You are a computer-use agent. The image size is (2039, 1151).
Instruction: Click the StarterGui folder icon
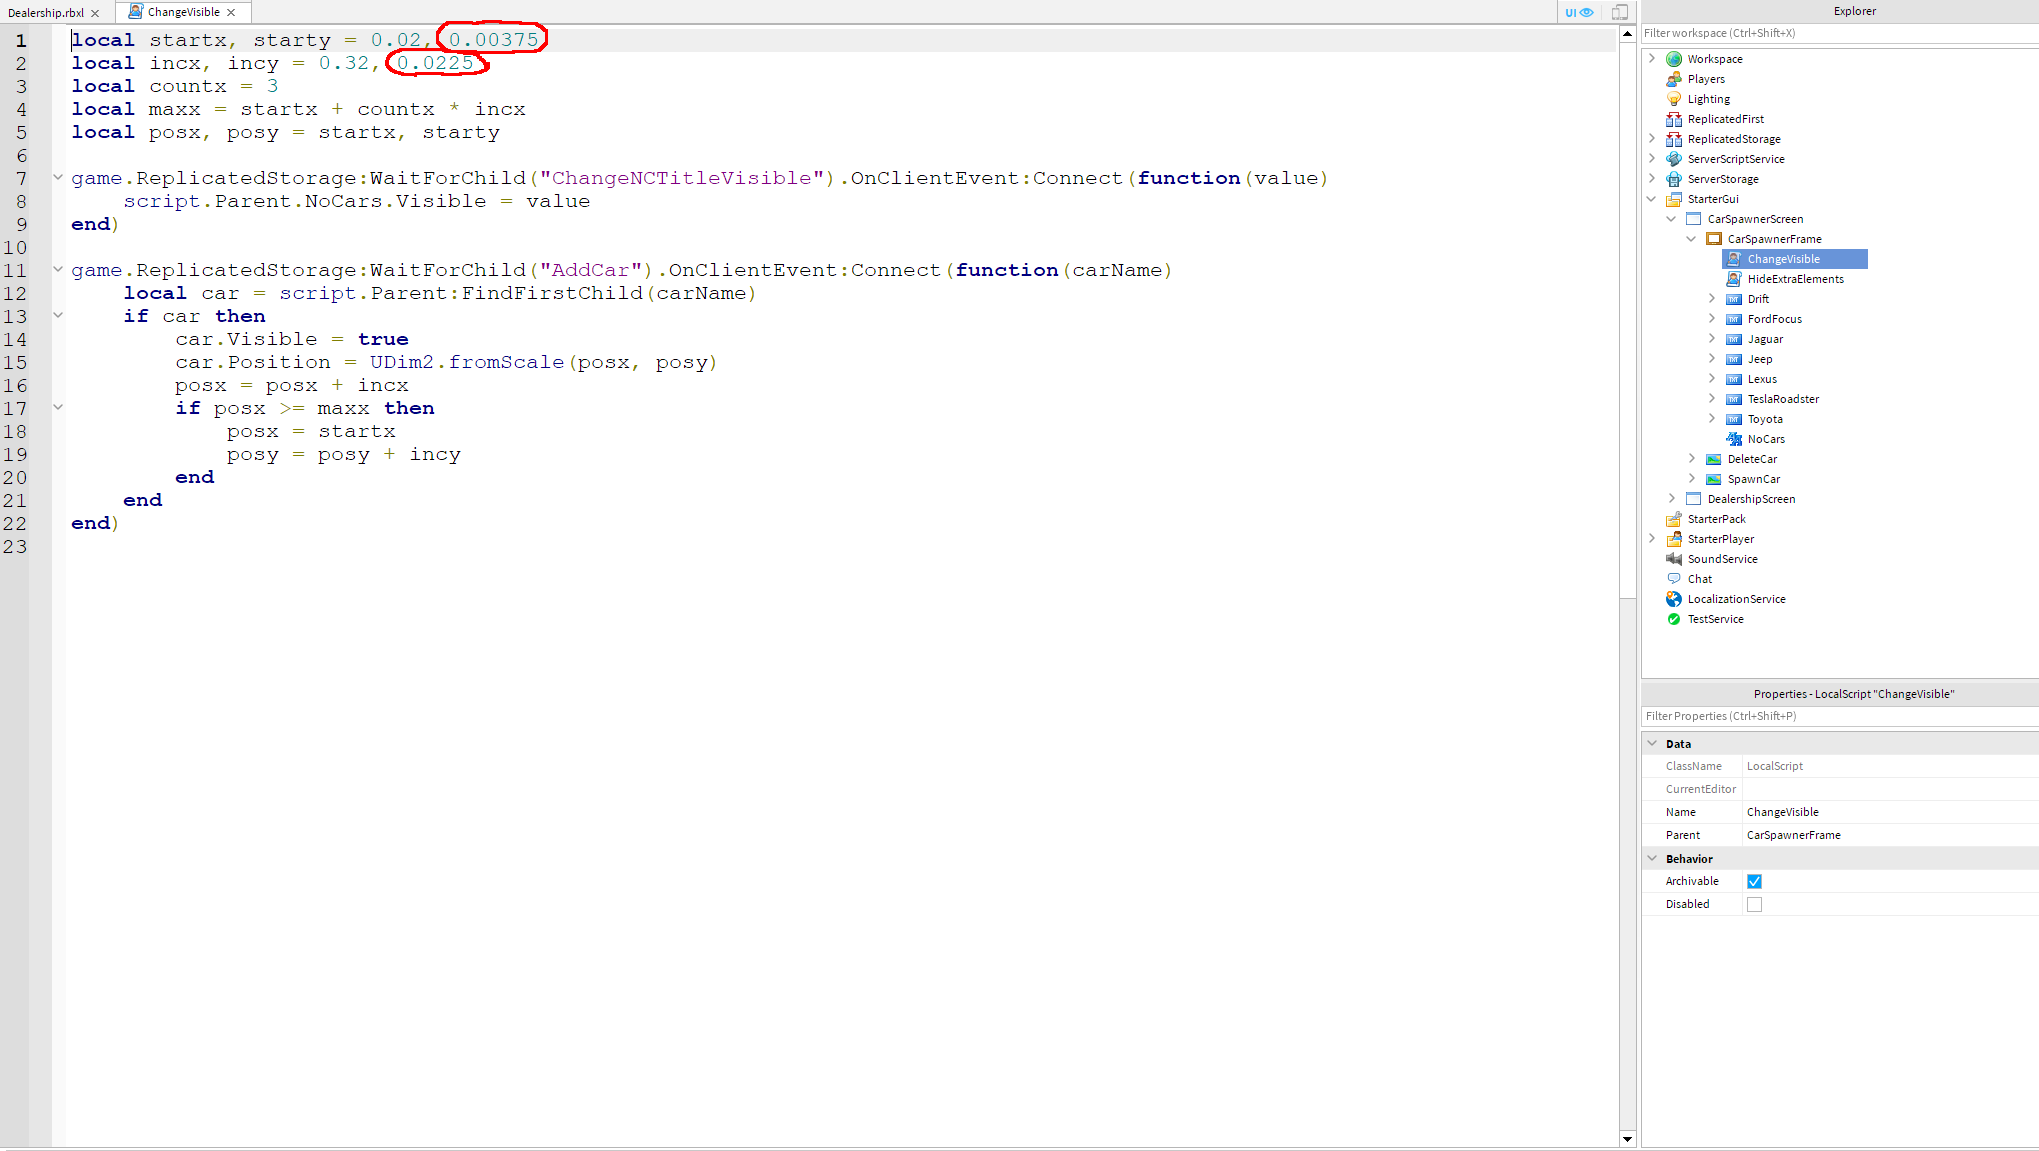[x=1674, y=199]
